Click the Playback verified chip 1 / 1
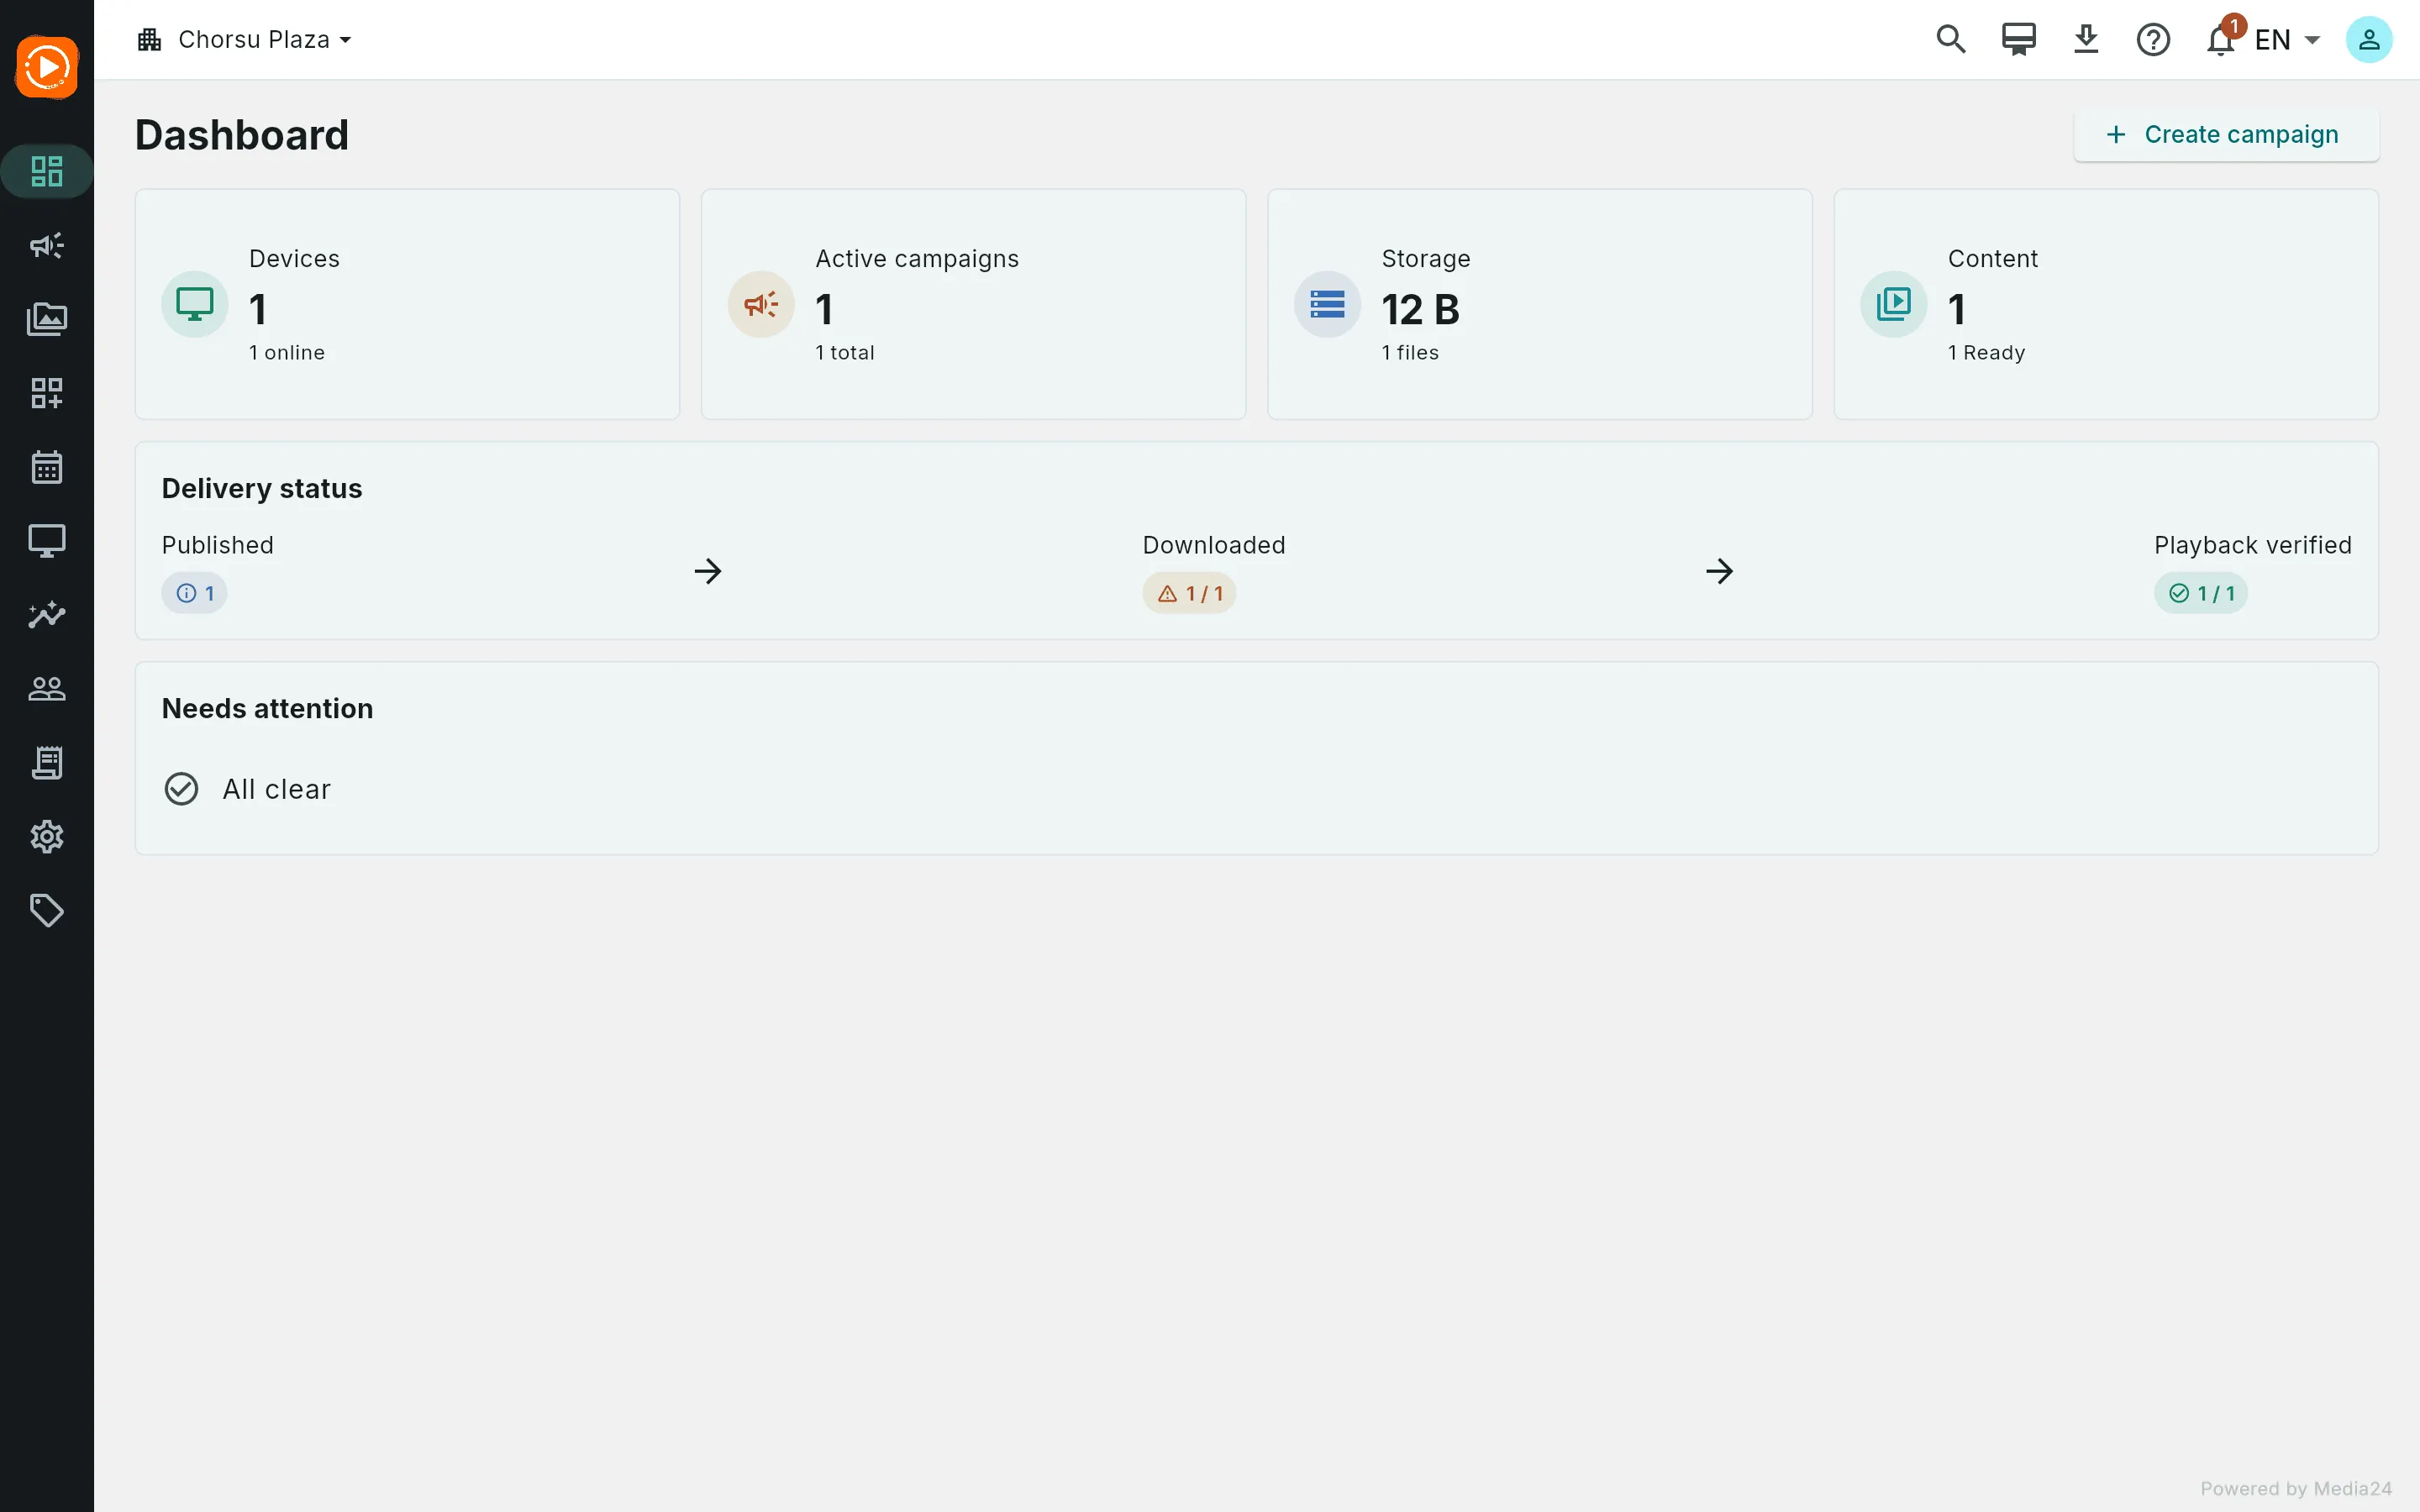 pyautogui.click(x=2201, y=593)
